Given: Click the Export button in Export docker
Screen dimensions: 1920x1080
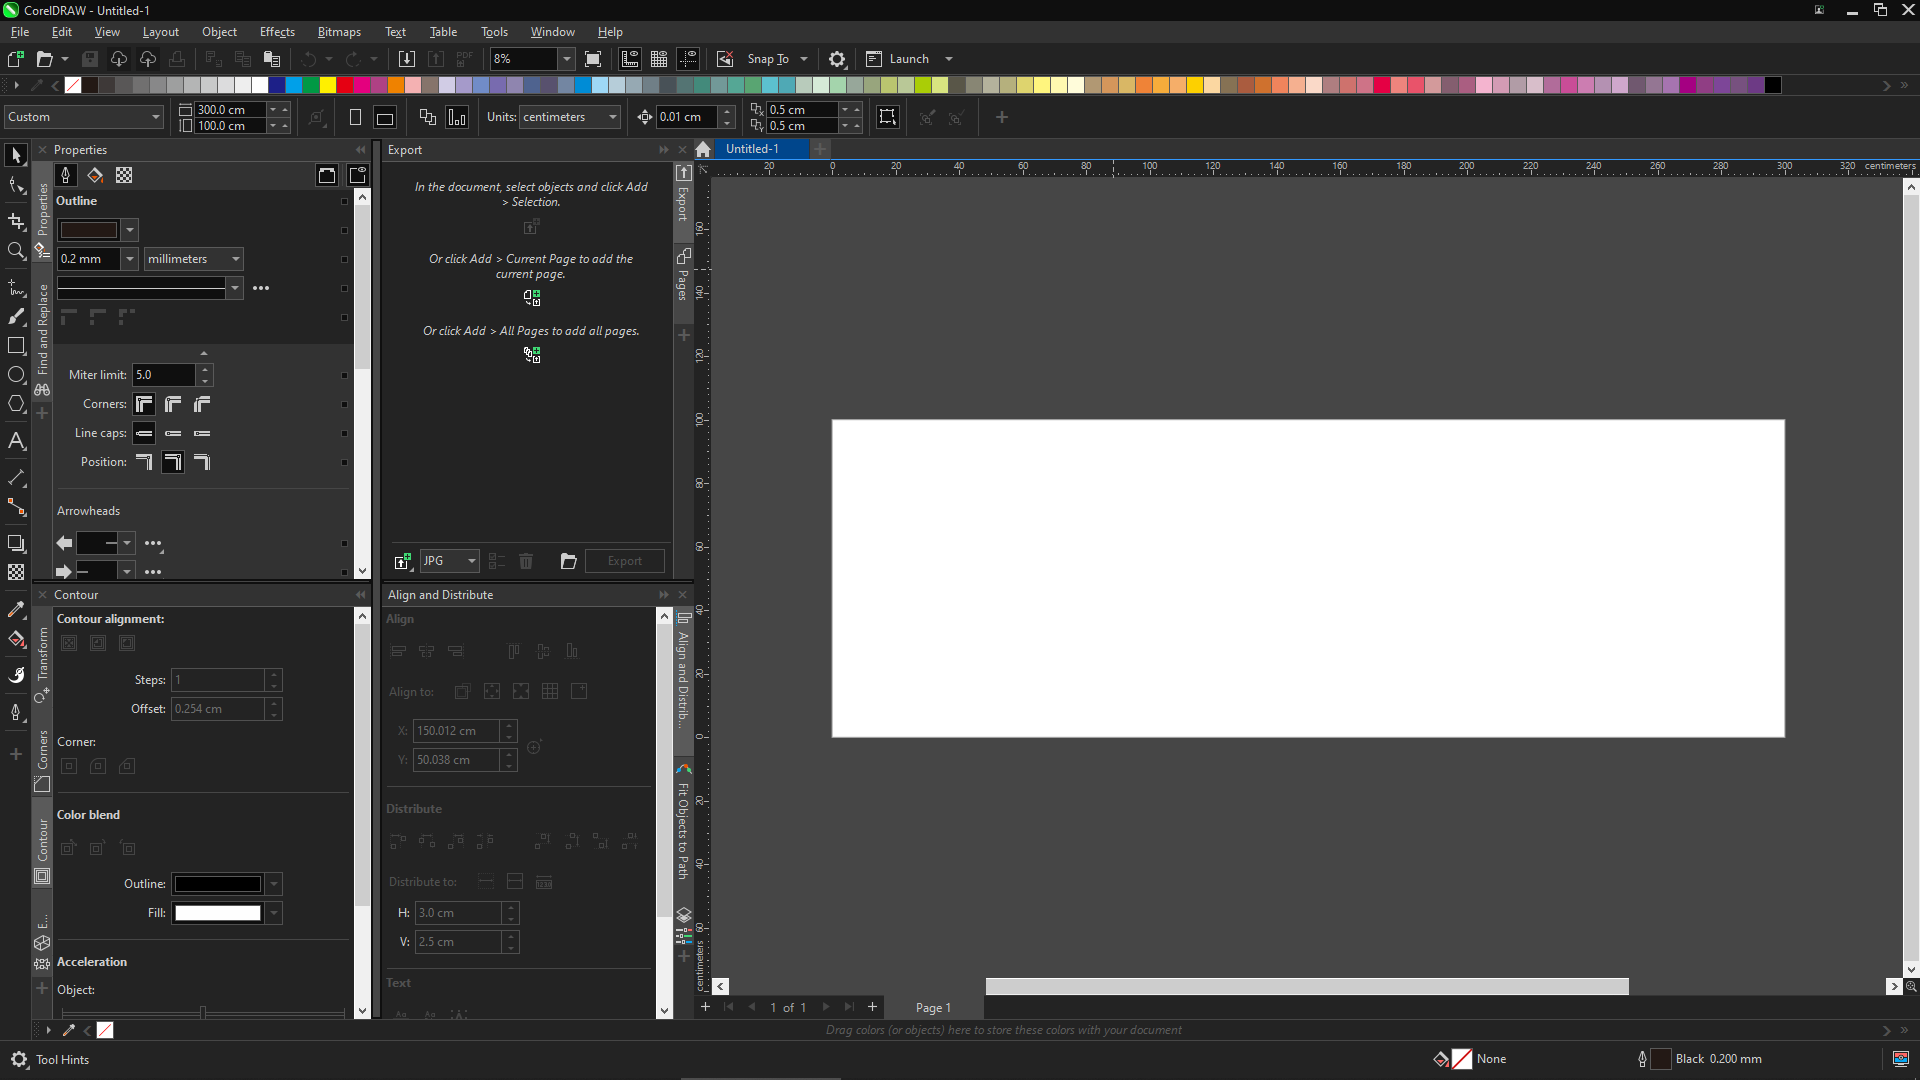Looking at the screenshot, I should coord(625,561).
